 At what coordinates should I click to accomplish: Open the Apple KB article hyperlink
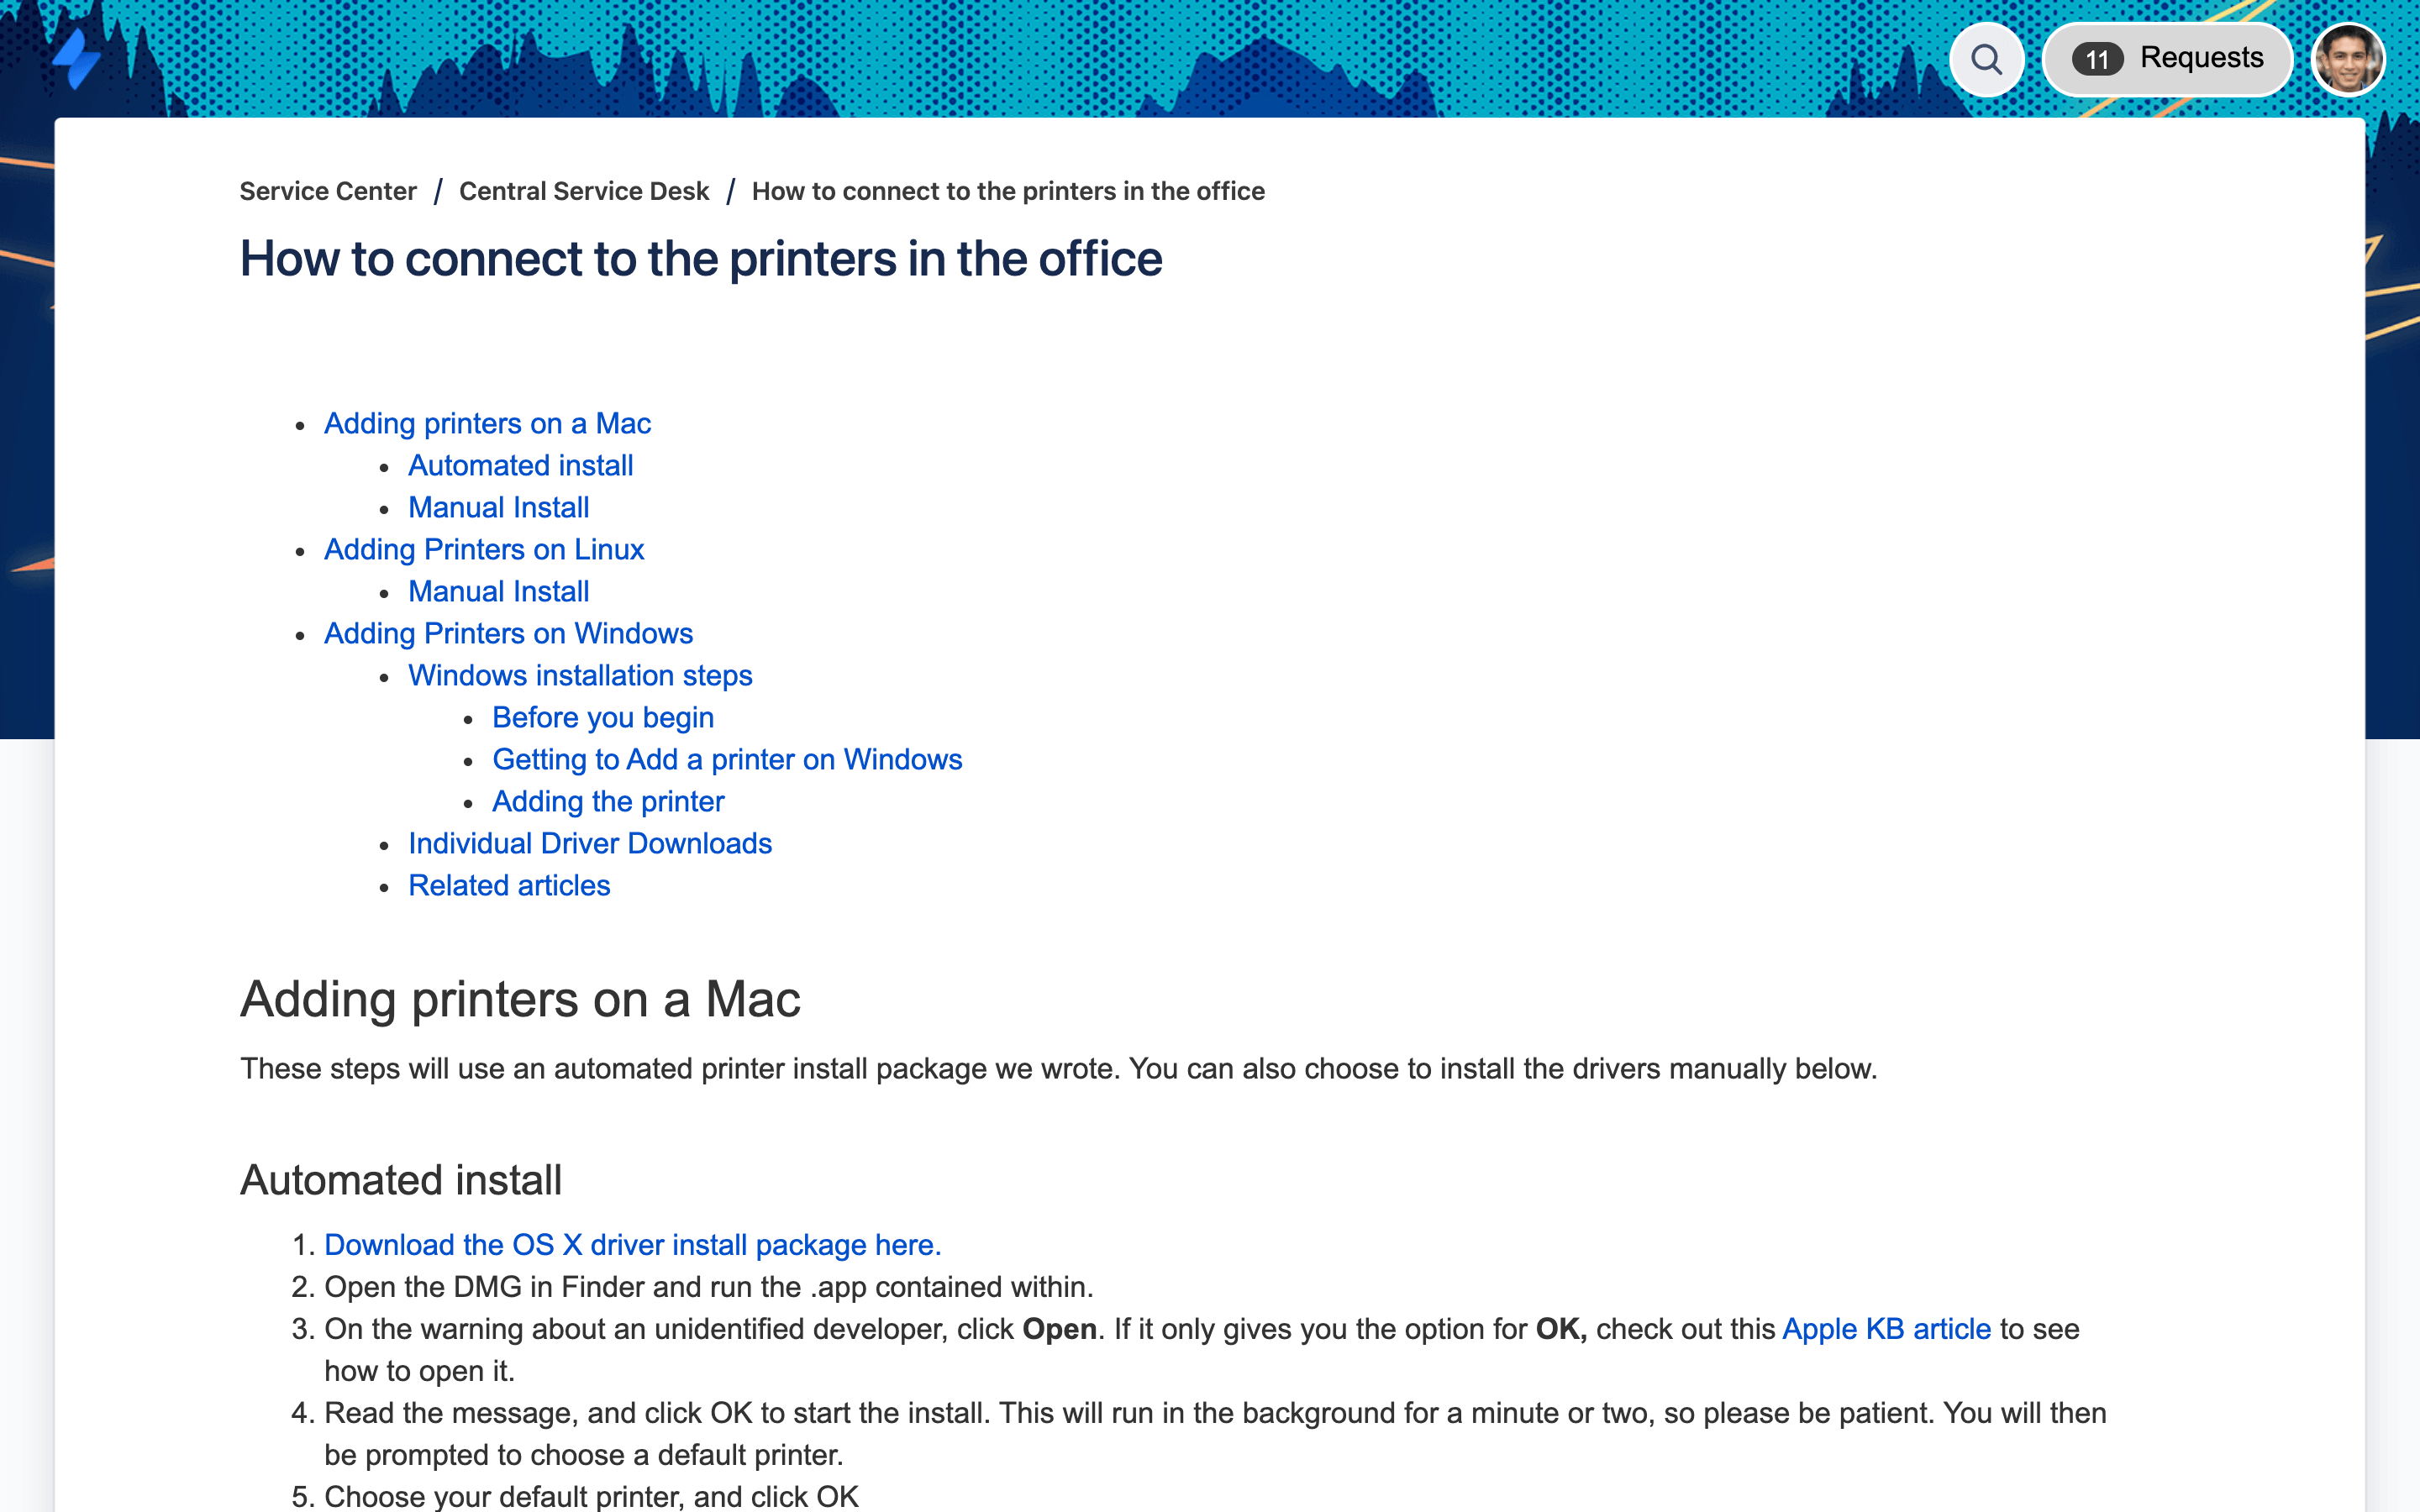1887,1327
